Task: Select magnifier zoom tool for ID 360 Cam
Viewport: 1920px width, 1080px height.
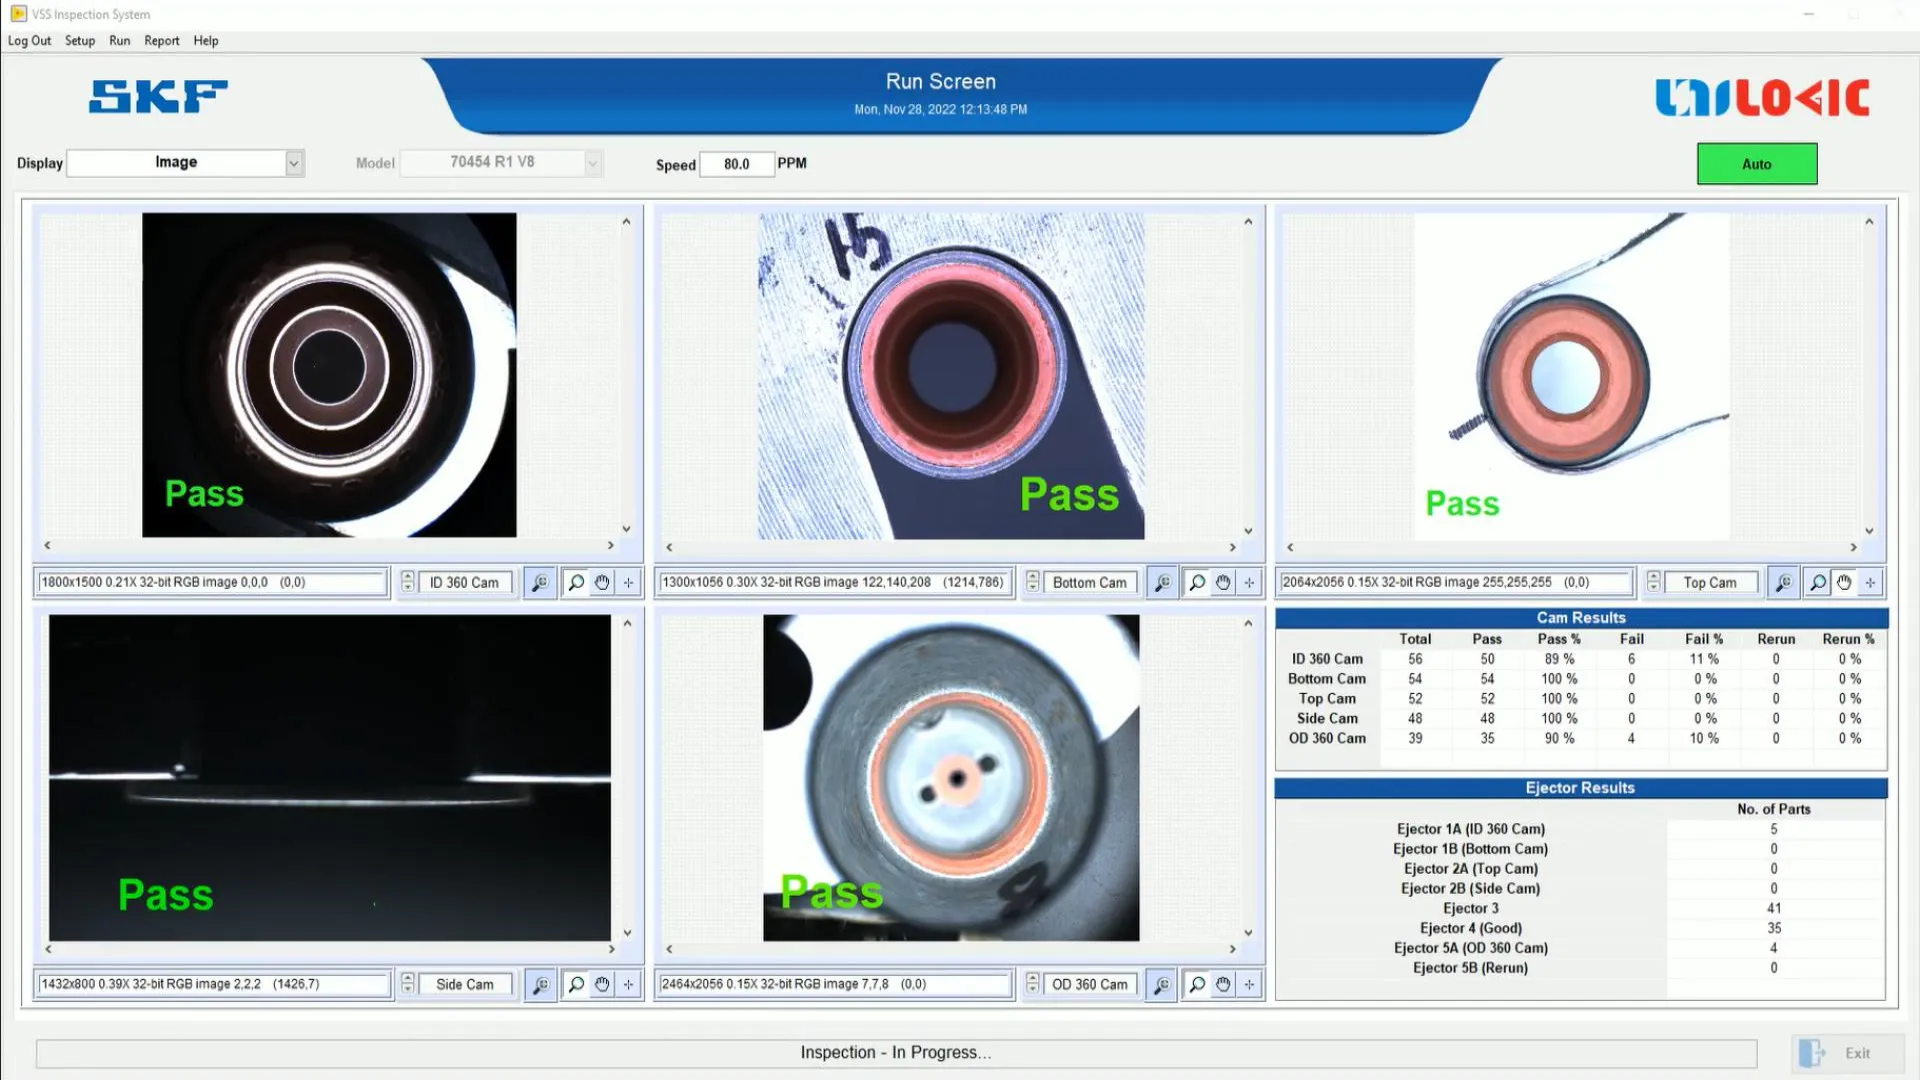Action: coord(576,582)
